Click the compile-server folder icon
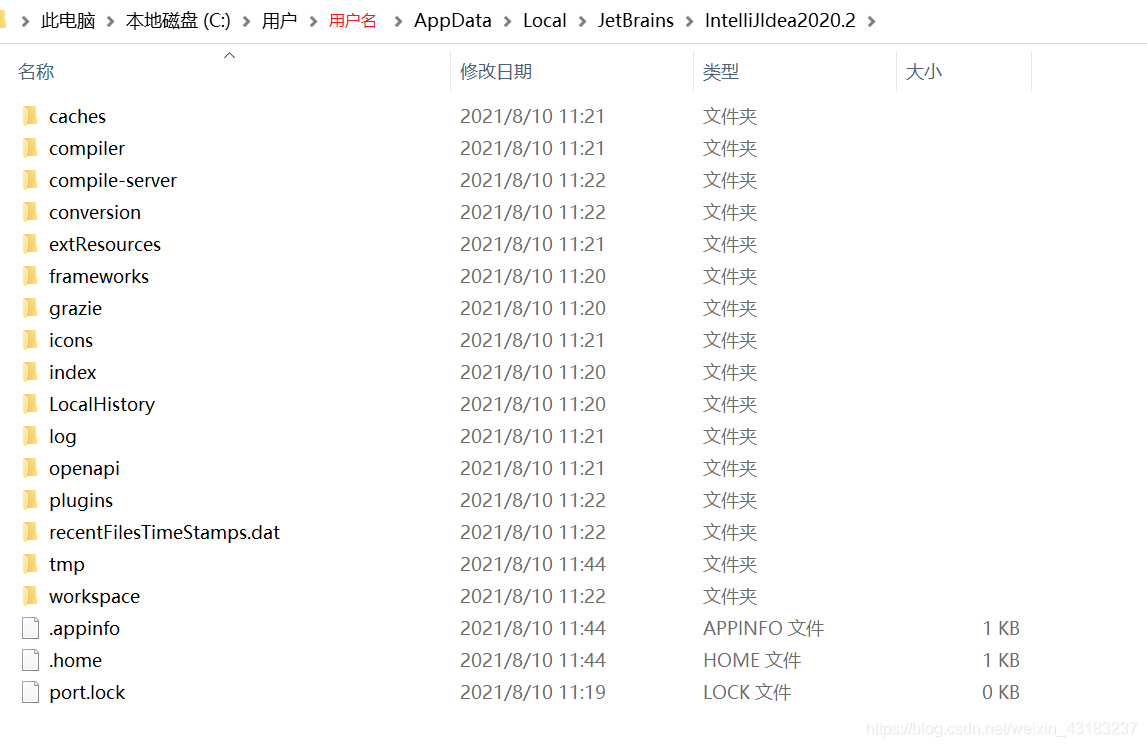Image resolution: width=1147 pixels, height=747 pixels. tap(30, 180)
